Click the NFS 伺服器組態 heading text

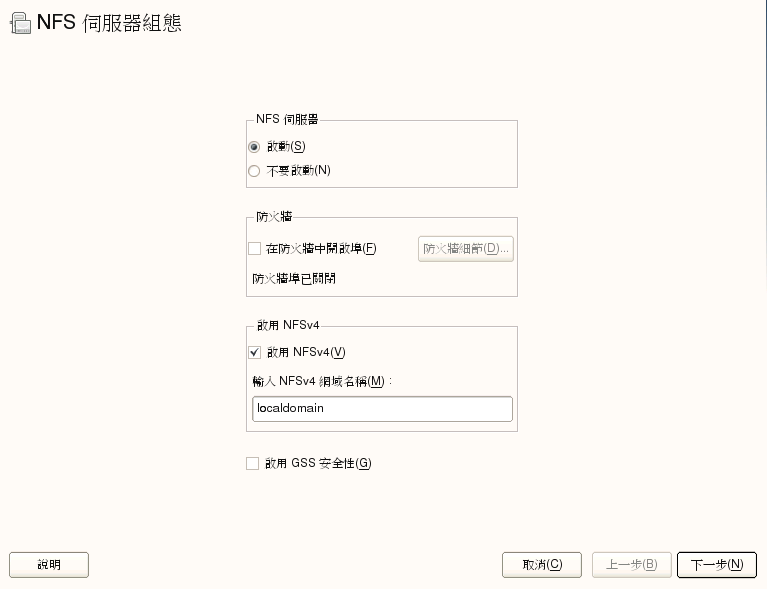[x=109, y=23]
